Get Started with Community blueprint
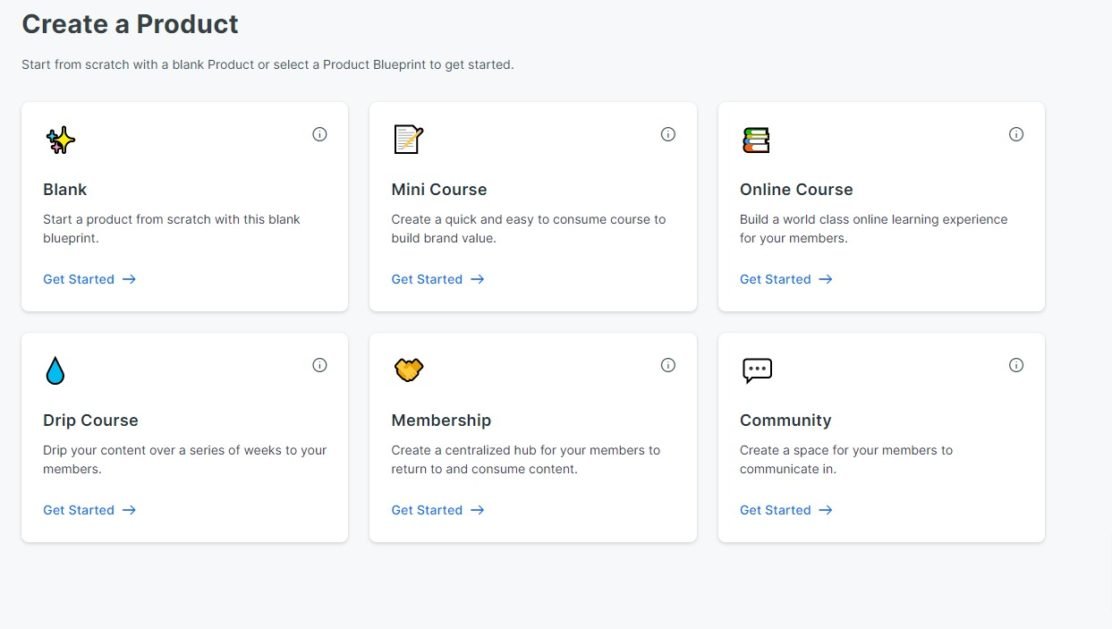The image size is (1112, 629). [x=786, y=510]
